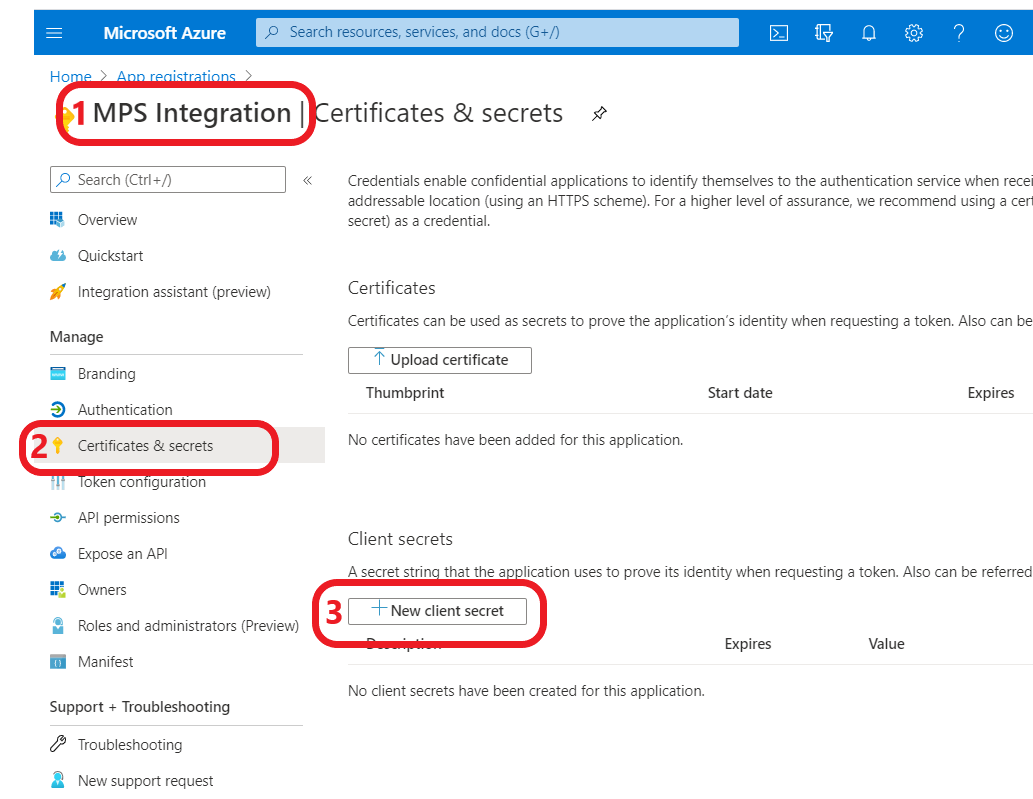Click the Home breadcrumb link
The image size is (1033, 799).
[x=70, y=77]
